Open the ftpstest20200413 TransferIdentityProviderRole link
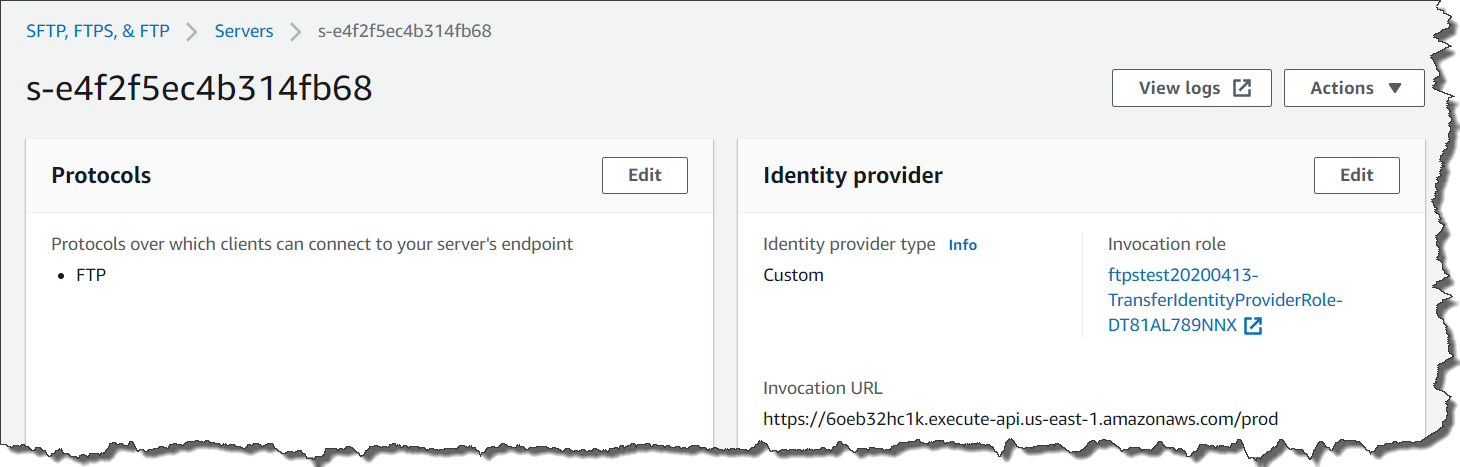Viewport: 1460px width, 467px height. click(1224, 300)
